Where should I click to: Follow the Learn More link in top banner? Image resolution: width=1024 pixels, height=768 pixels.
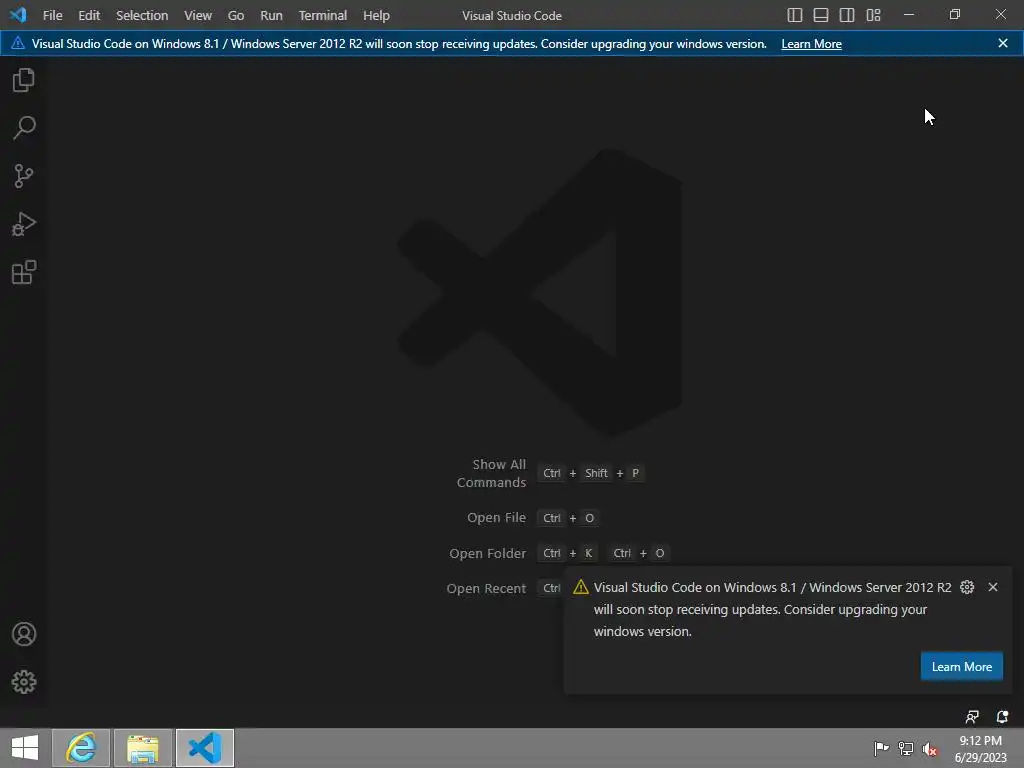[811, 44]
